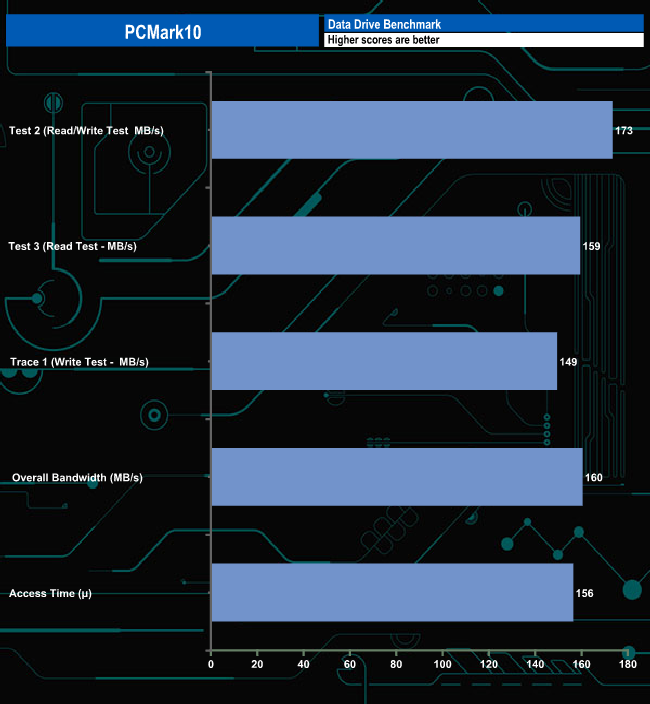650x704 pixels.
Task: Select the Test 2 (Read/Write Test MB/s) label
Action: 86,131
